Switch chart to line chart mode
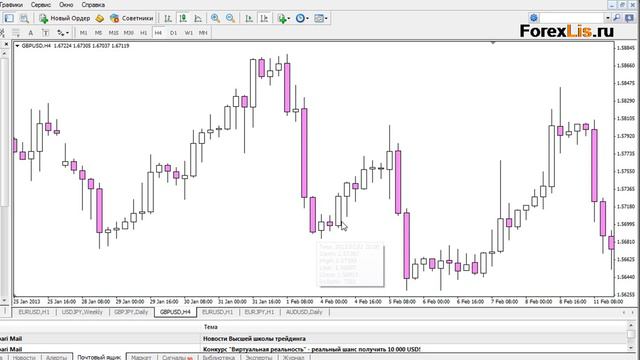 tap(198, 18)
